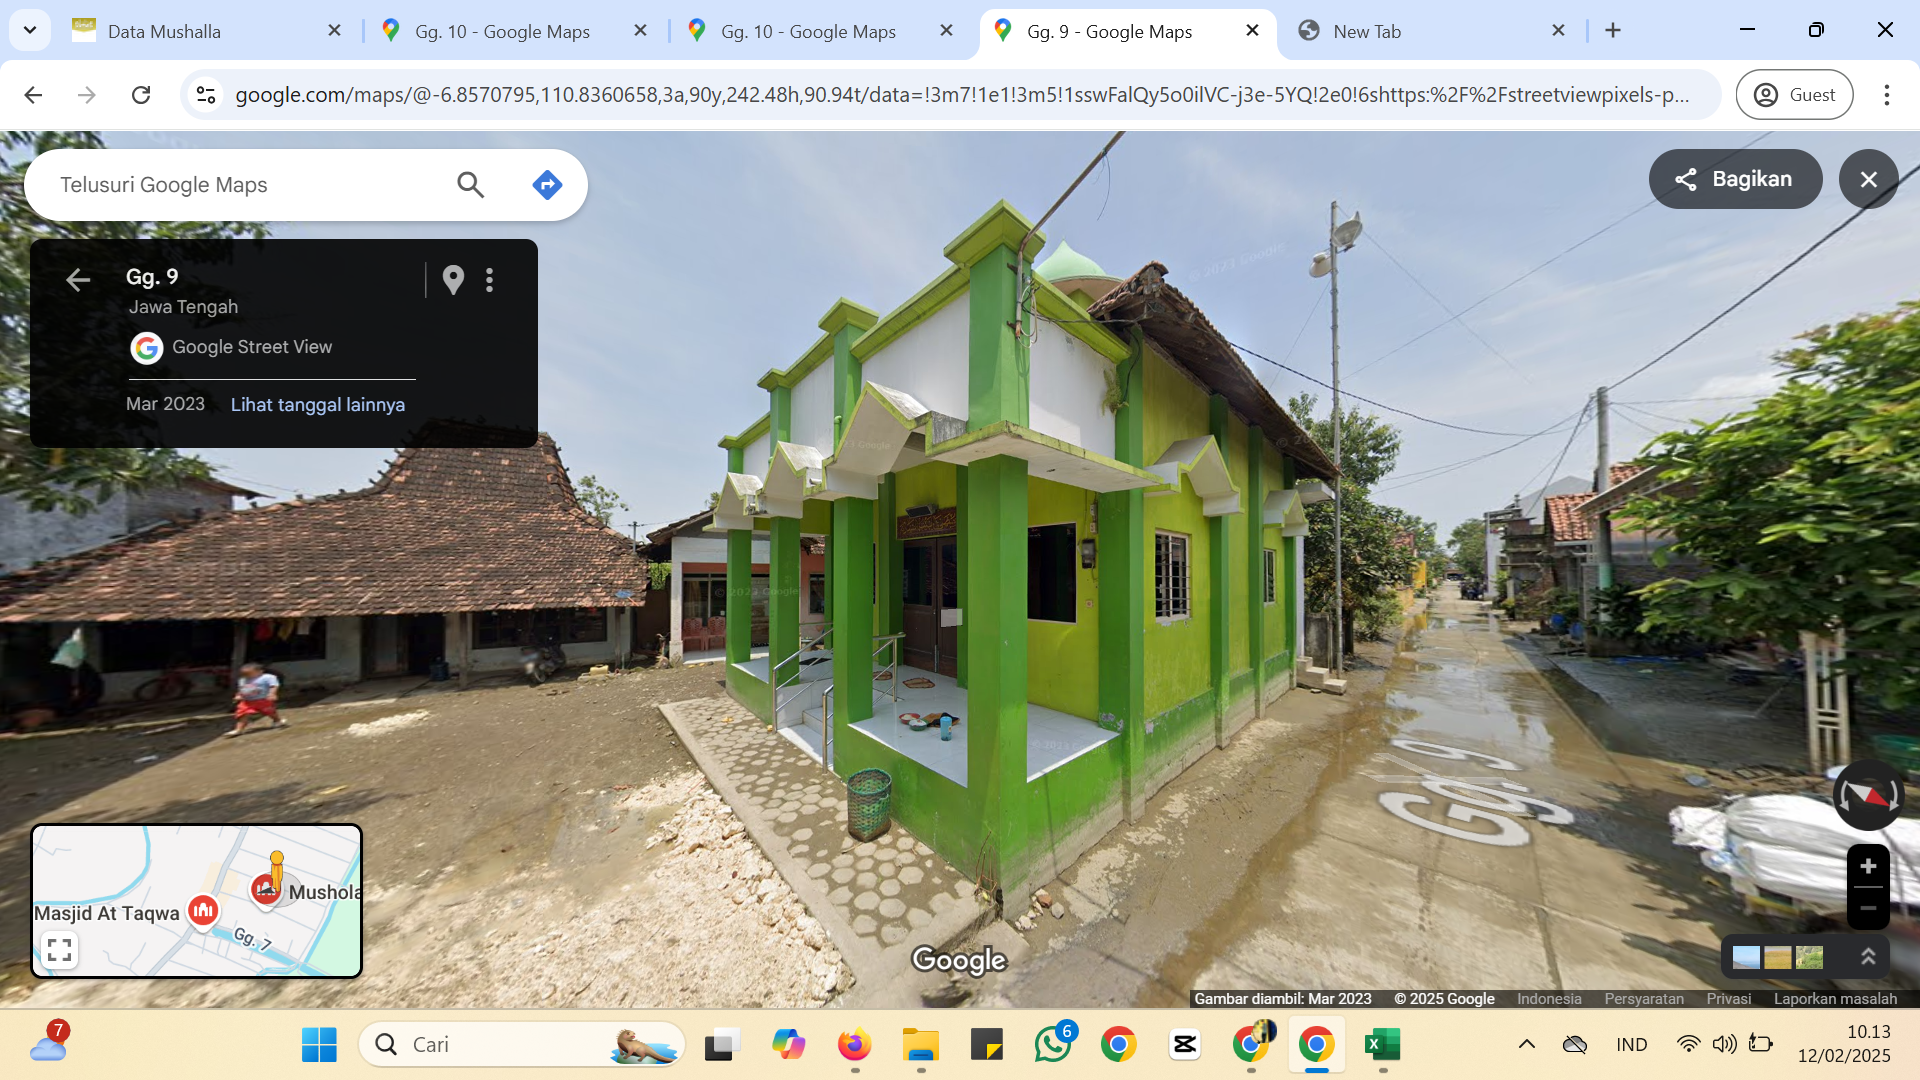
Task: Open the three-dot options in Street View panel
Action: point(489,280)
